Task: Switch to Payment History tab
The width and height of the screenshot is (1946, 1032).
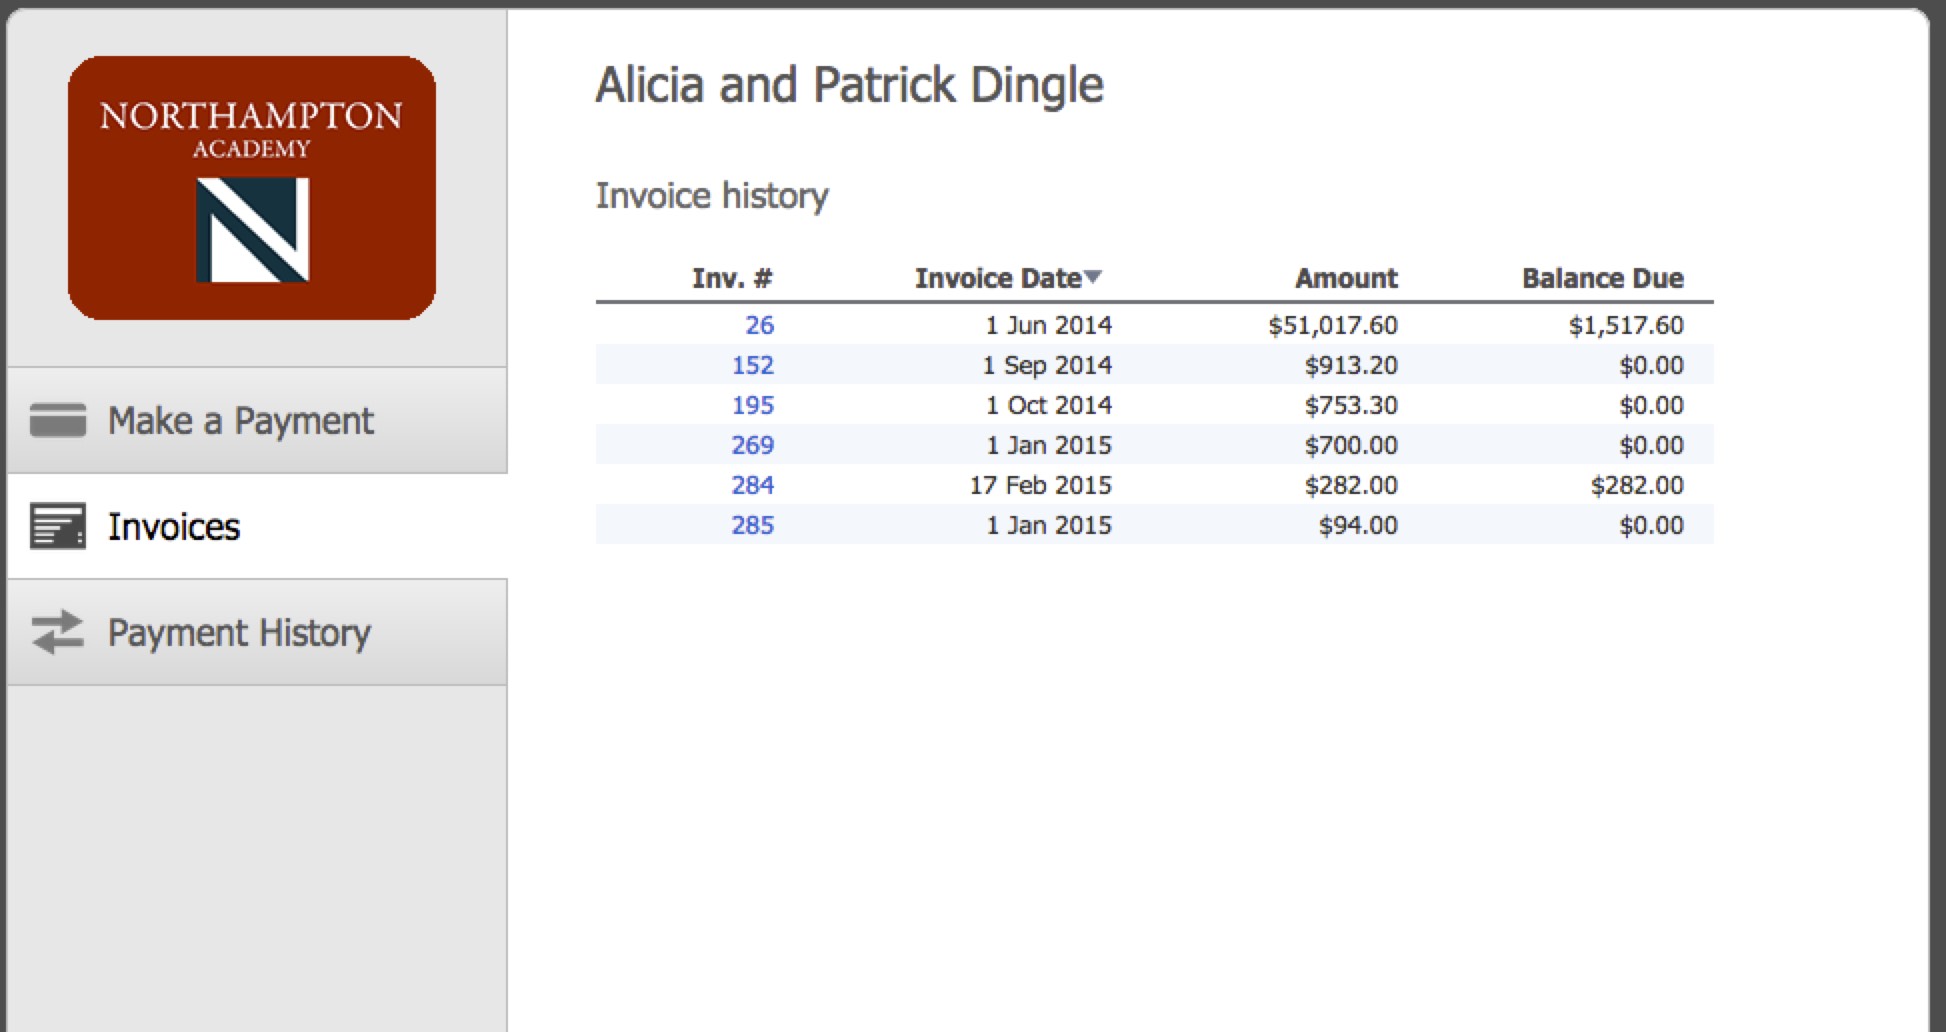Action: (x=239, y=633)
